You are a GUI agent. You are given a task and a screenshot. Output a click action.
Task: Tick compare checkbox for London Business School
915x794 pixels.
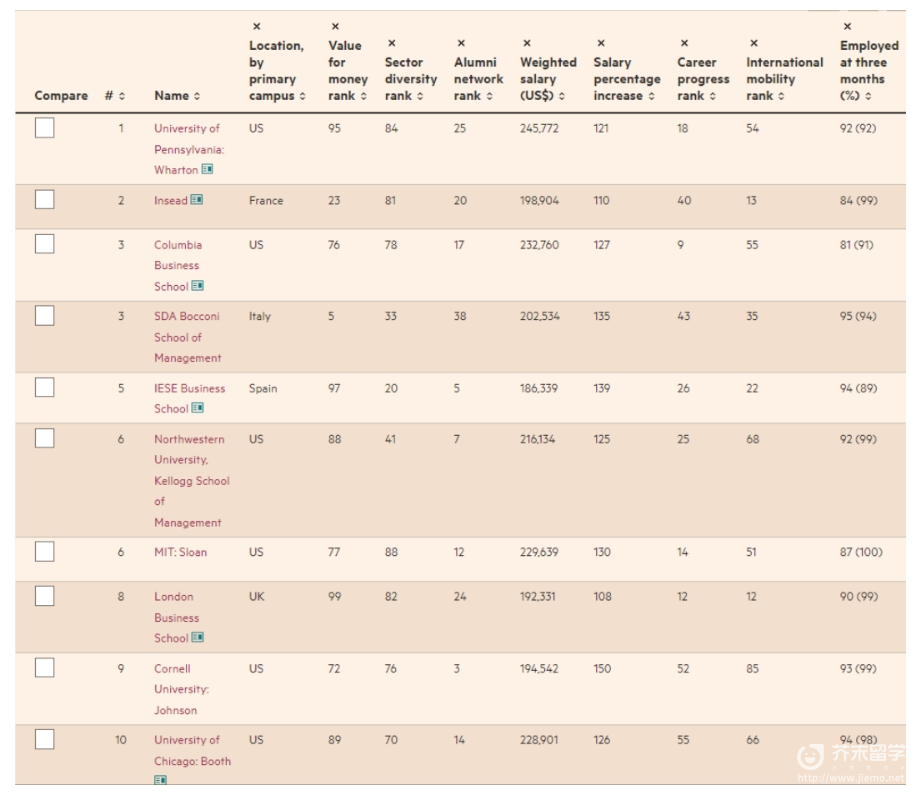[x=44, y=596]
